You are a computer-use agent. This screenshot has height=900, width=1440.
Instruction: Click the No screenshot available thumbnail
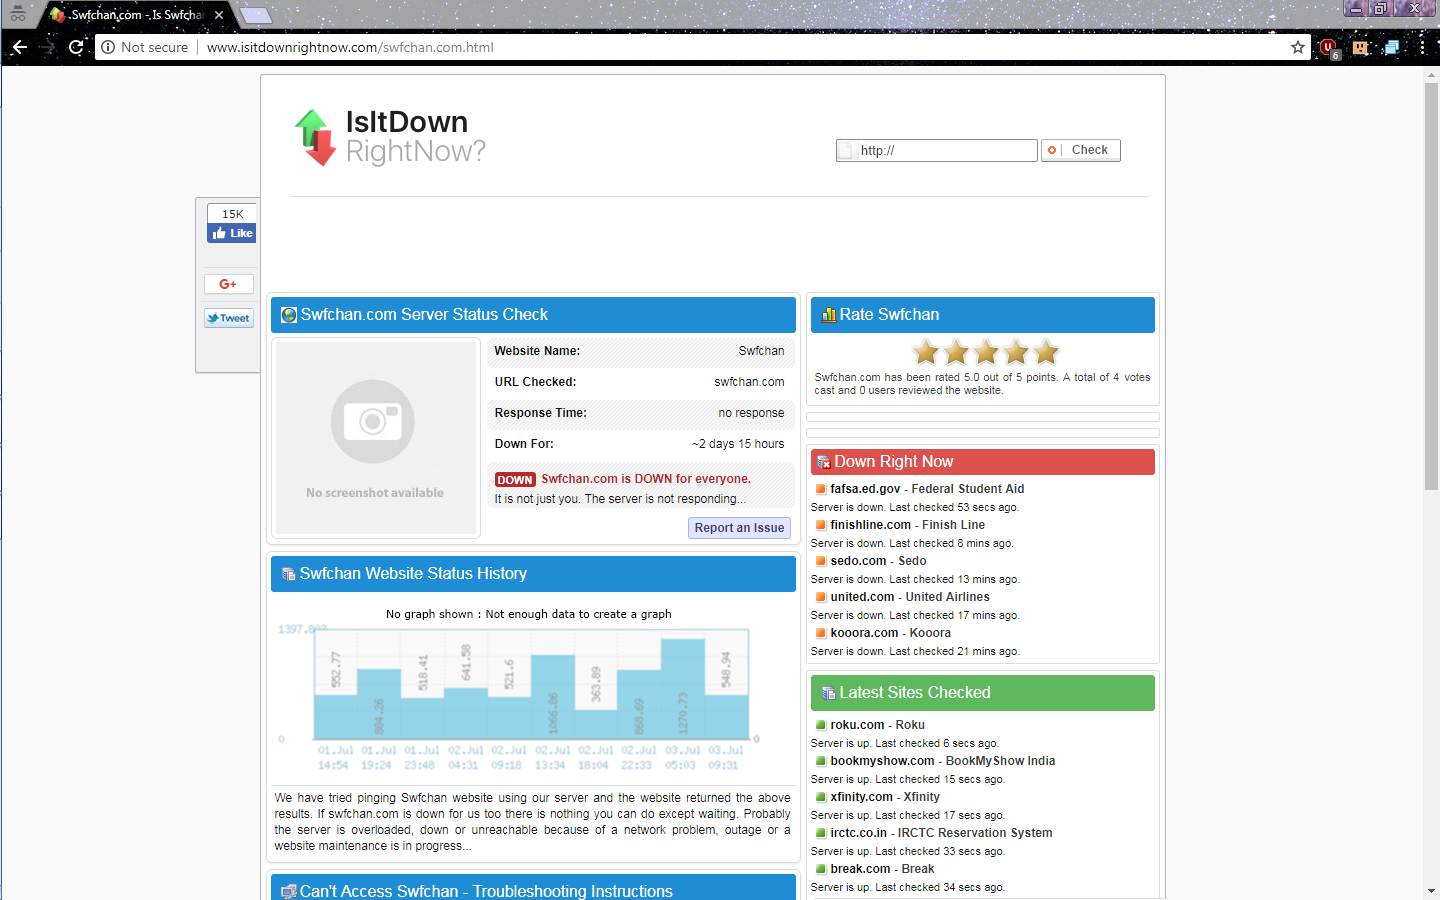point(376,438)
